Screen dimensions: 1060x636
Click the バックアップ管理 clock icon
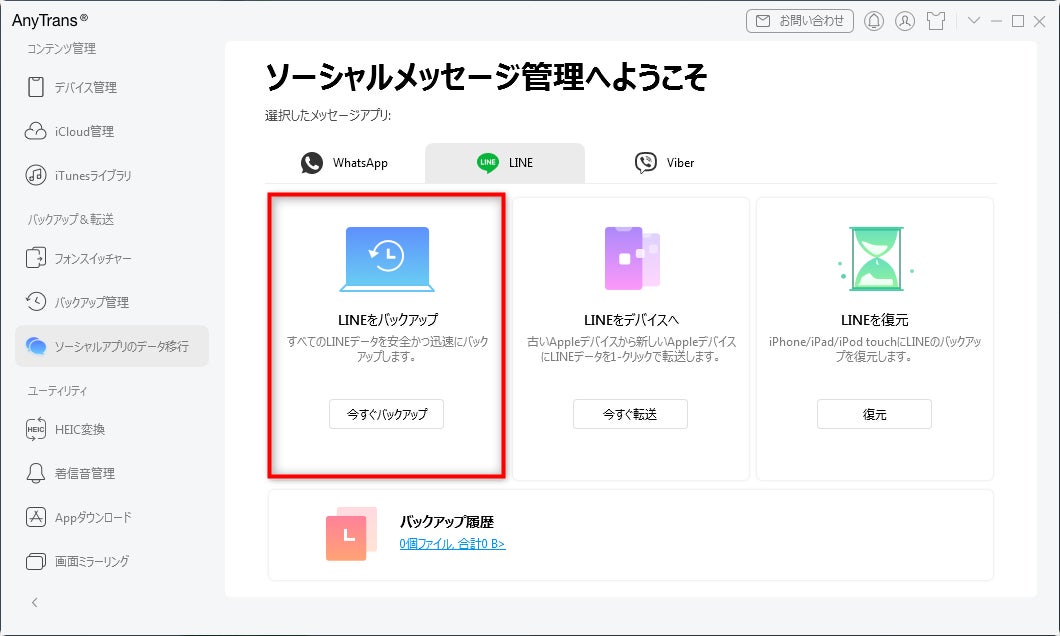(x=36, y=301)
